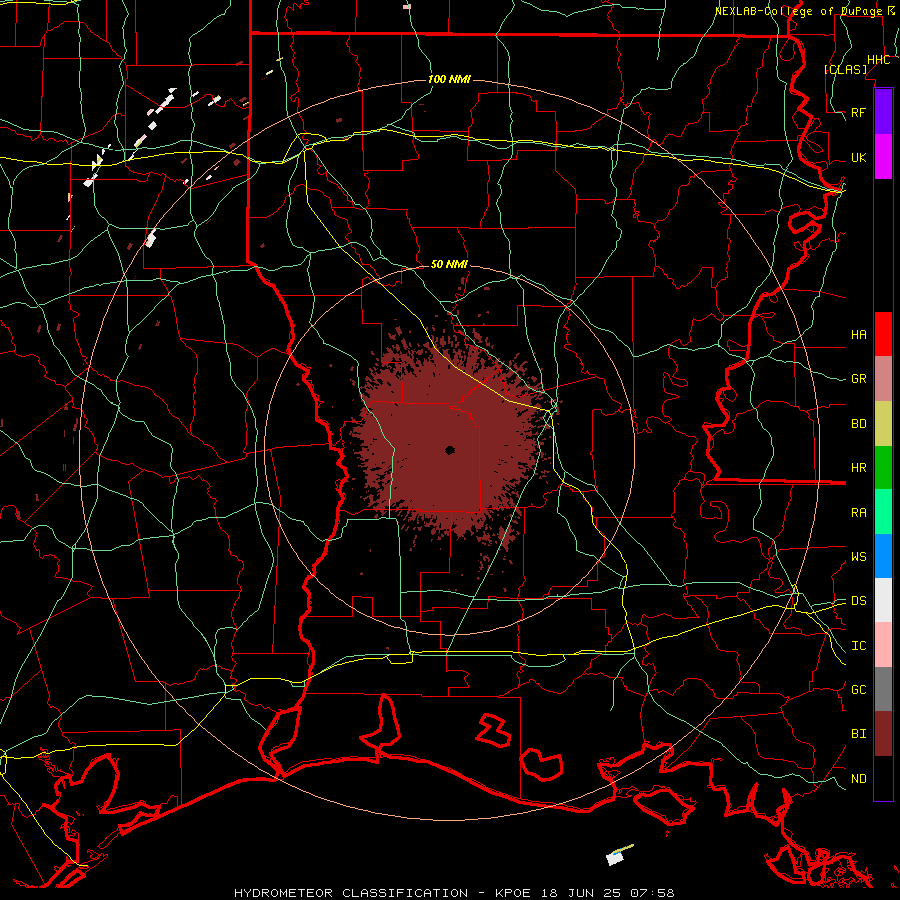The image size is (900, 900).
Task: Click the 50 NMI range ring label
Action: pyautogui.click(x=449, y=264)
